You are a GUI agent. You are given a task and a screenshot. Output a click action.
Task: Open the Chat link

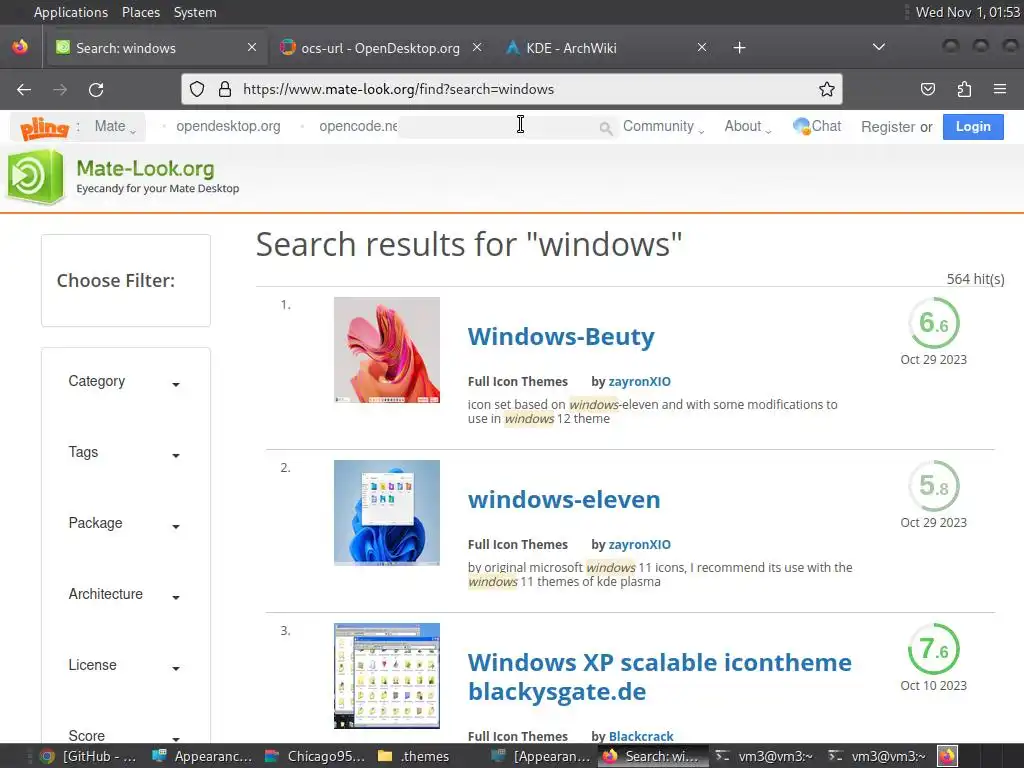point(817,126)
